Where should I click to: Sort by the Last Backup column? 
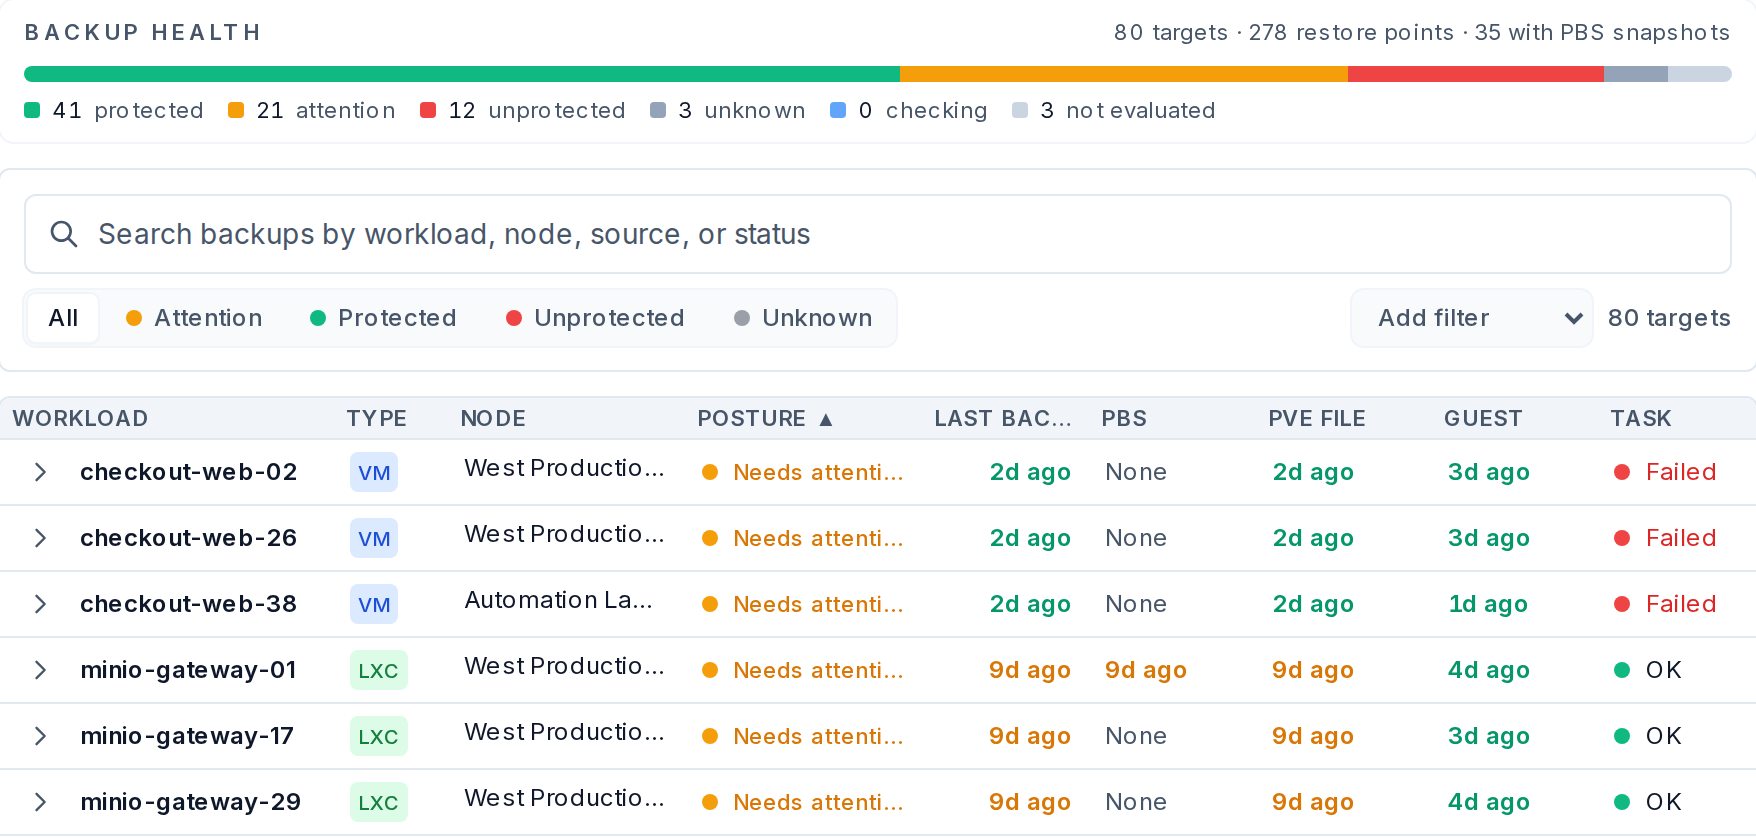click(1003, 419)
